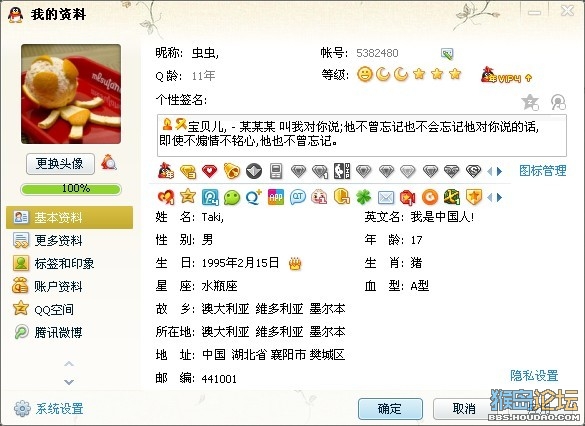Click the edit icon next to account number

click(x=447, y=54)
